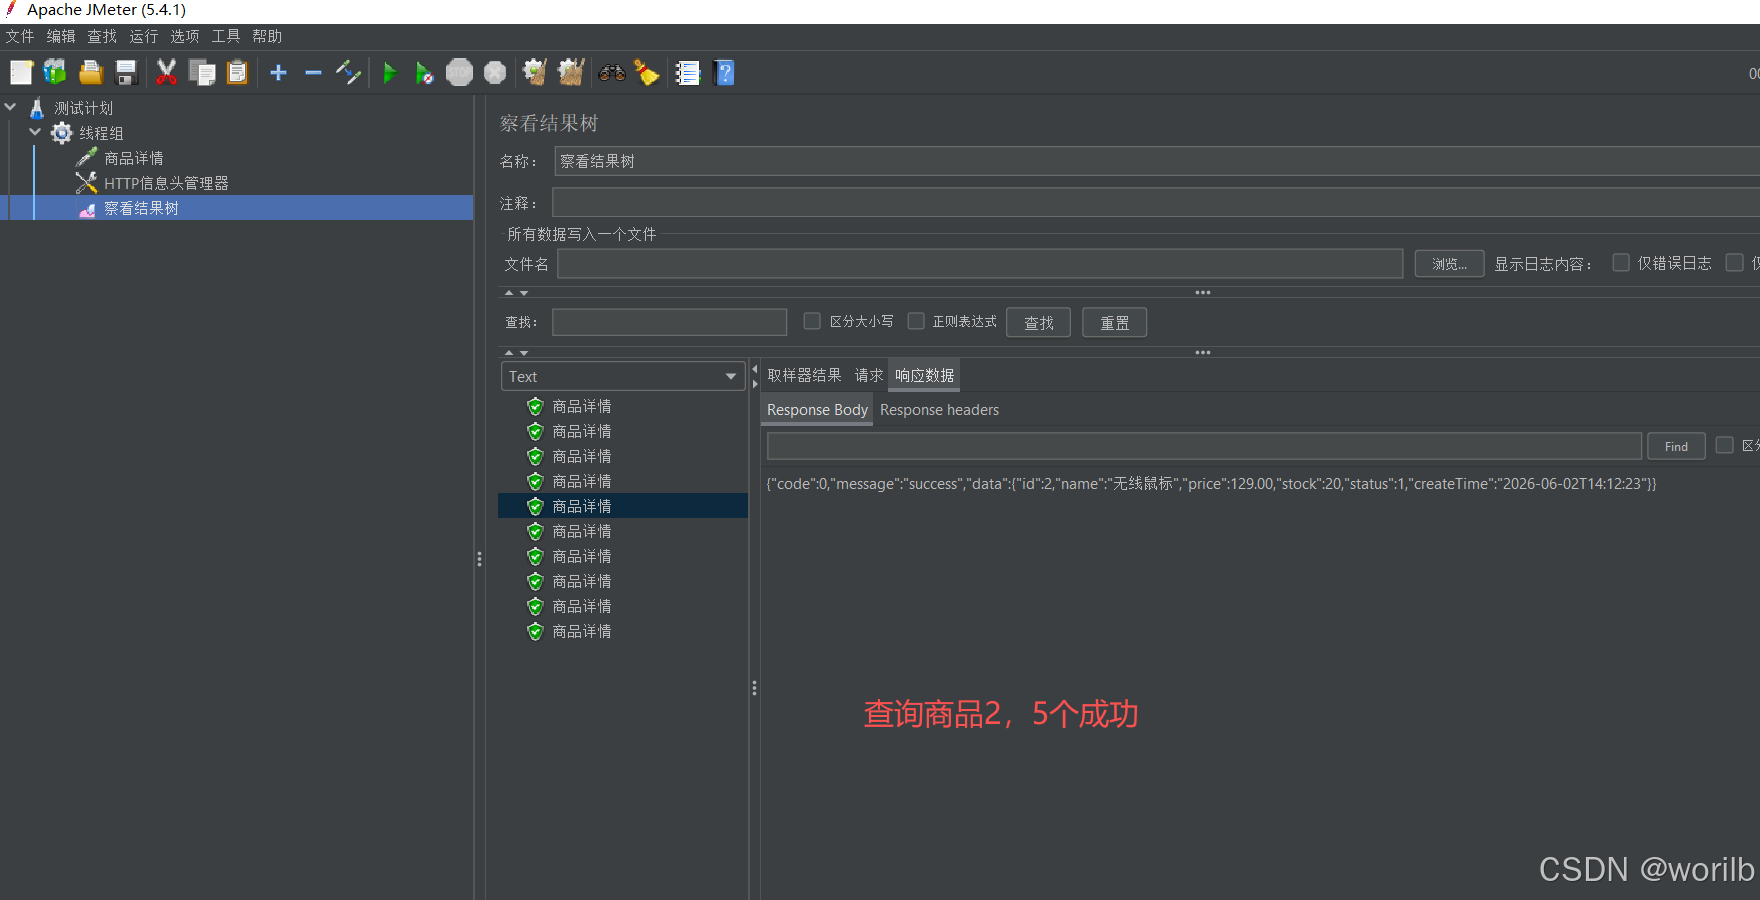Click the response JSON body text
This screenshot has width=1760, height=900.
[1211, 484]
